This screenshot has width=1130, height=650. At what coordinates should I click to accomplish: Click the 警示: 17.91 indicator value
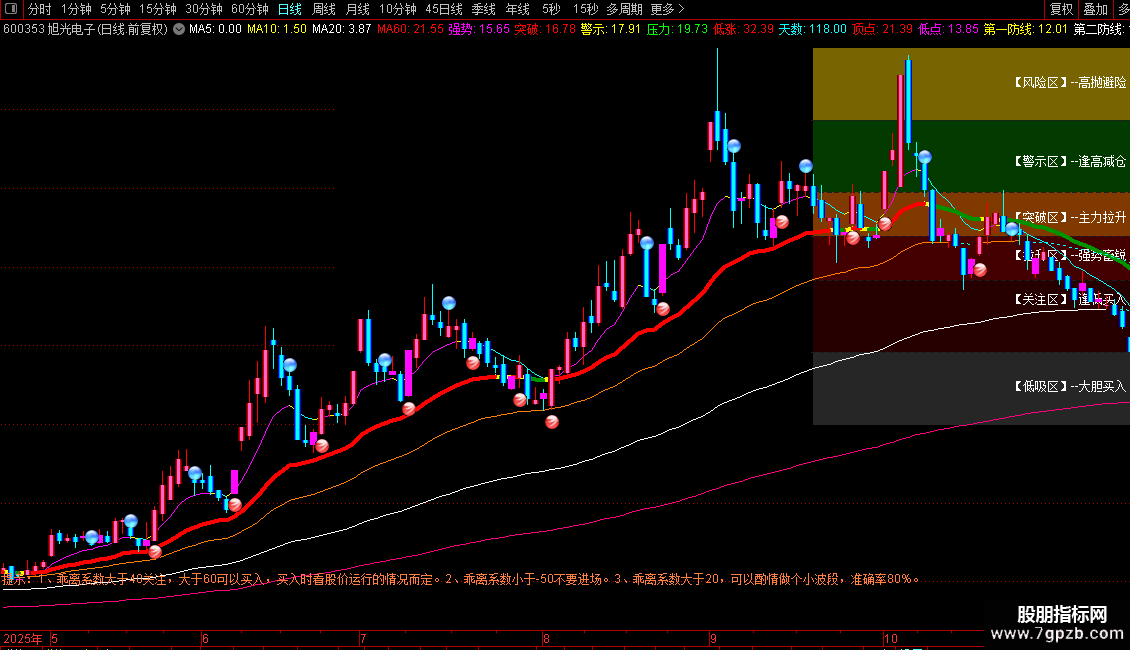(x=610, y=30)
